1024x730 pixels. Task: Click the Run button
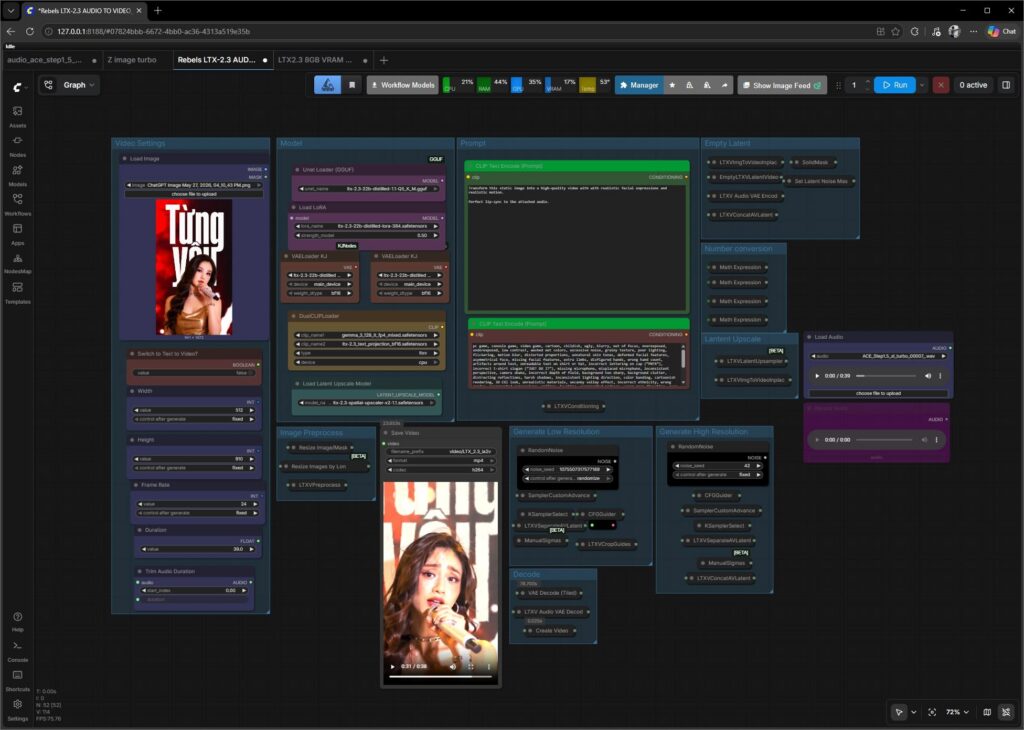tap(895, 85)
